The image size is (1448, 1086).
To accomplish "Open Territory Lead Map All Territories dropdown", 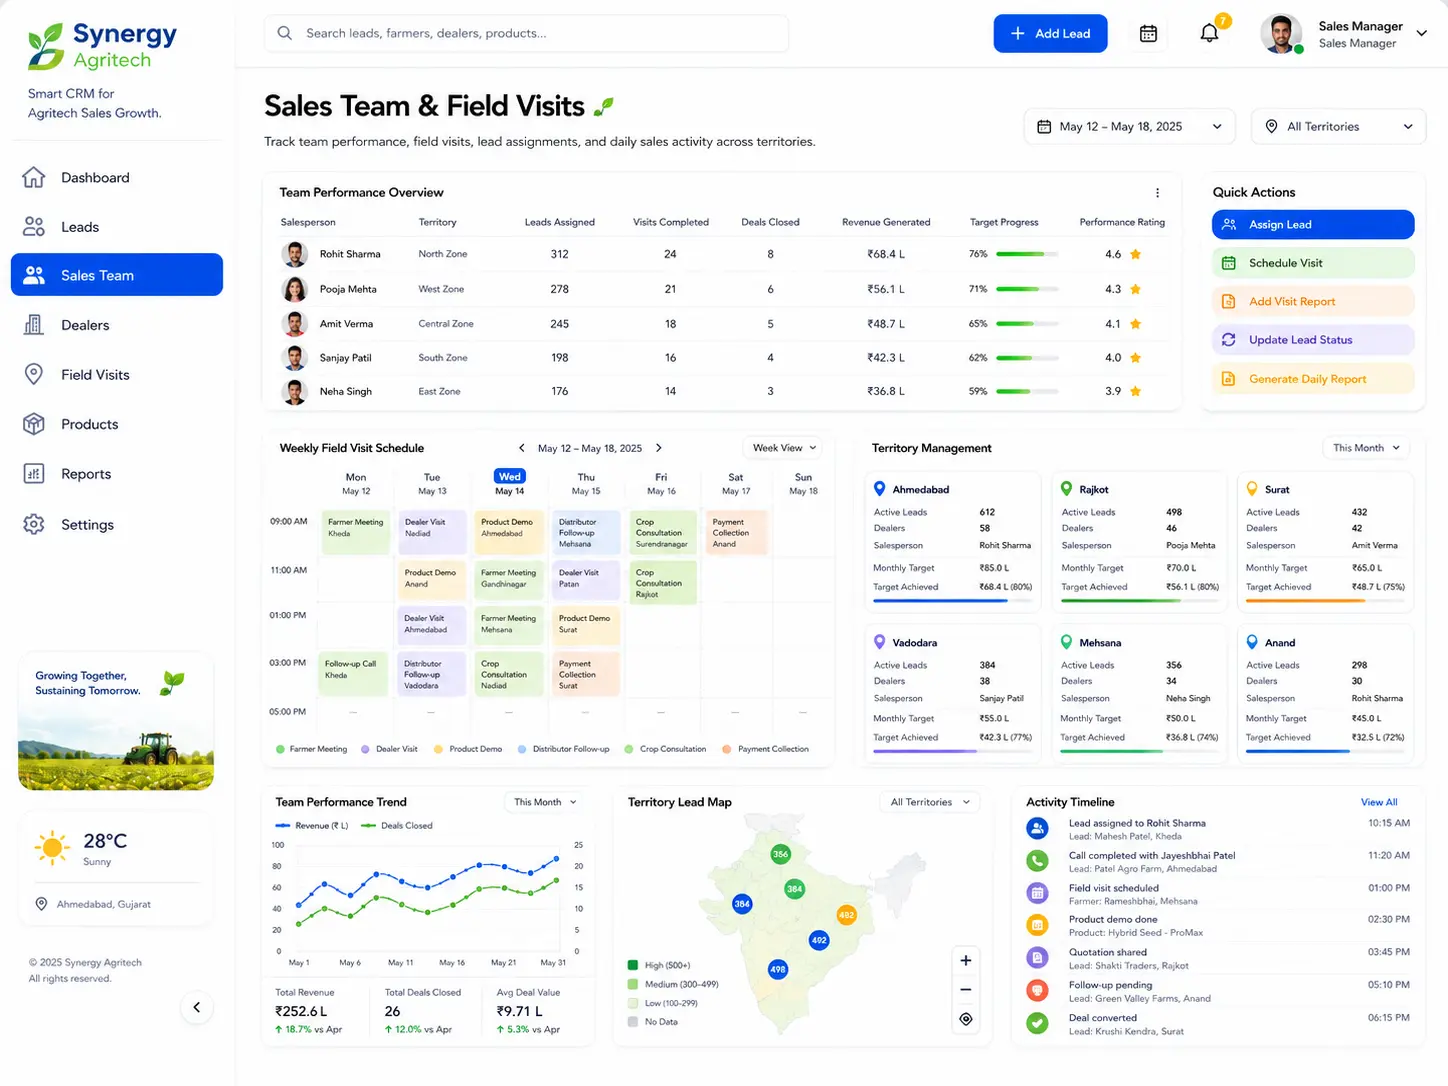I will coord(930,802).
